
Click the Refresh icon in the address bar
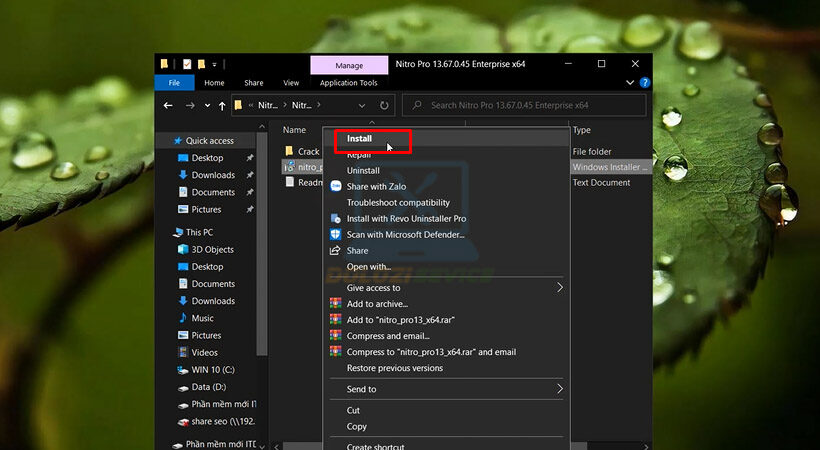click(384, 105)
